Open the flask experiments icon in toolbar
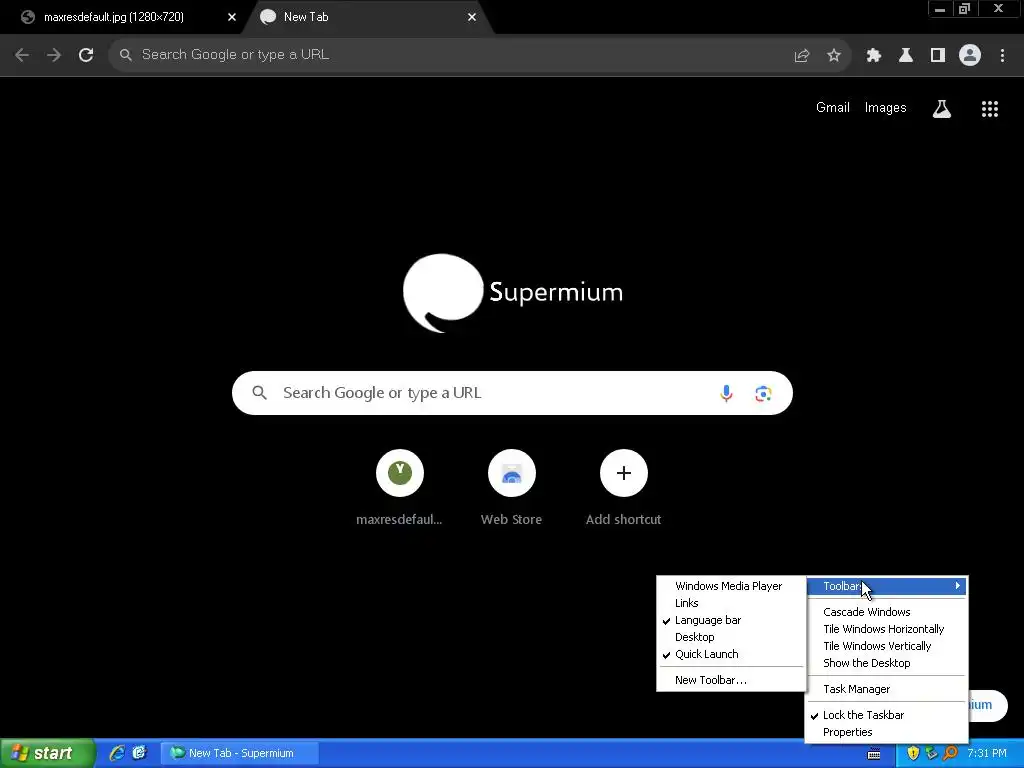Image resolution: width=1024 pixels, height=768 pixels. (x=905, y=56)
